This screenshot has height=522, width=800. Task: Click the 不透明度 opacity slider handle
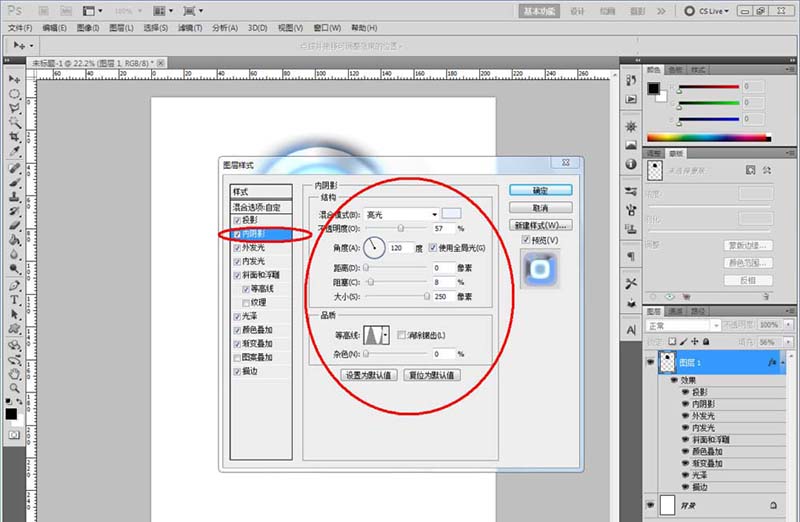click(x=401, y=228)
